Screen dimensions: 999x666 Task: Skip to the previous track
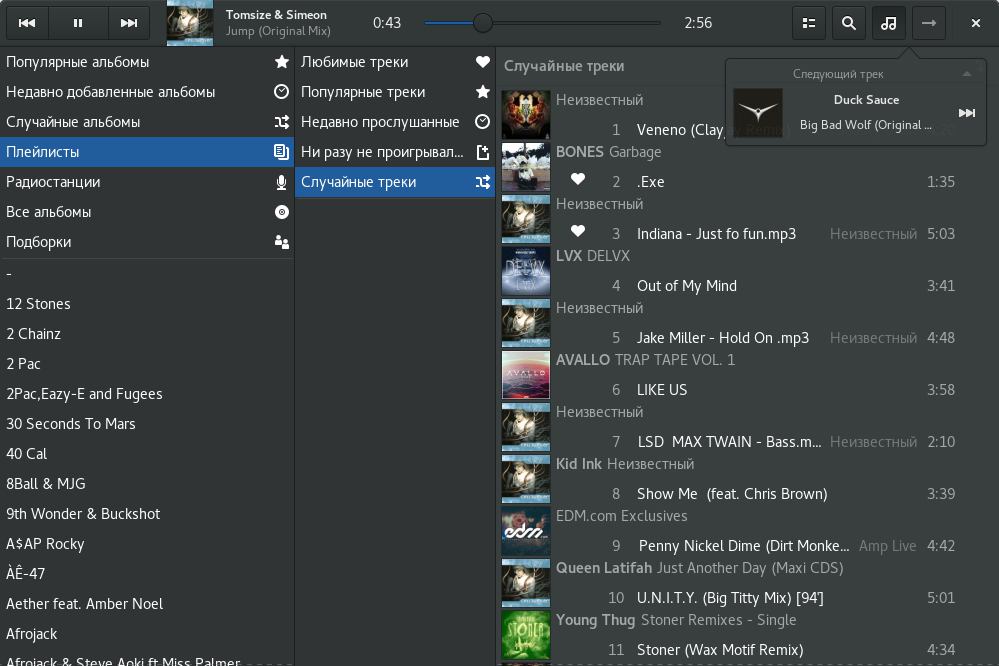pyautogui.click(x=27, y=23)
